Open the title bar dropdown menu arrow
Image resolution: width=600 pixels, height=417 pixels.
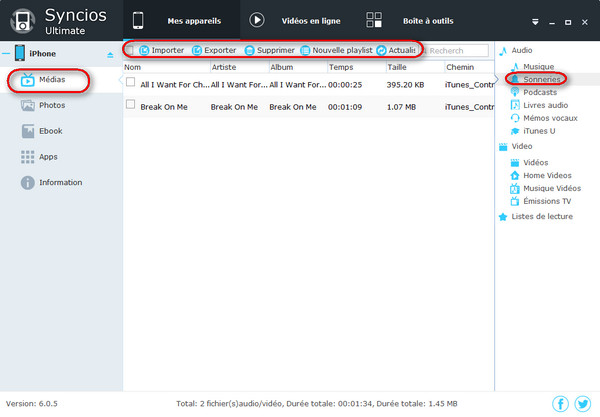pyautogui.click(x=535, y=20)
